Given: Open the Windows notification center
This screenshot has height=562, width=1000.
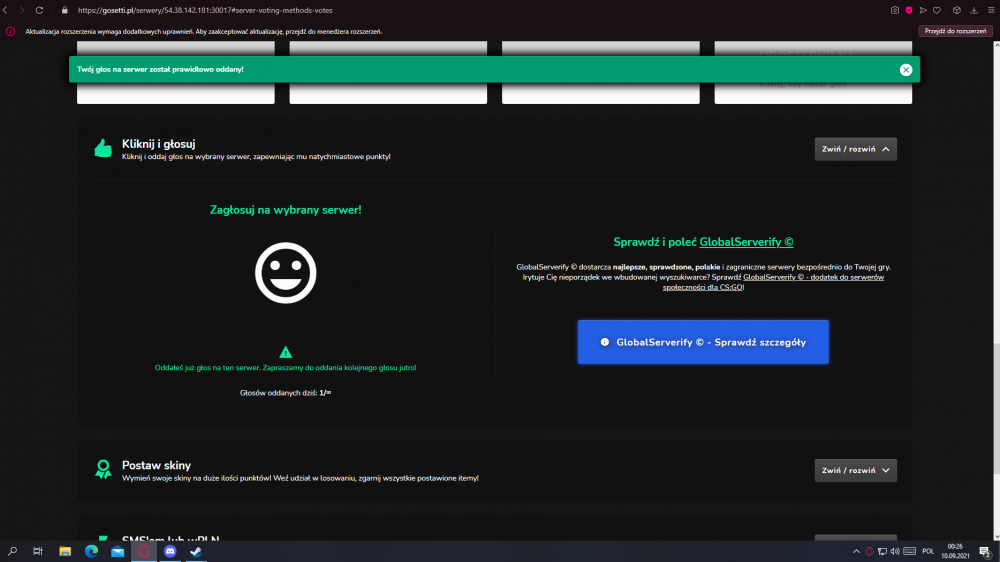Looking at the screenshot, I should (x=985, y=552).
